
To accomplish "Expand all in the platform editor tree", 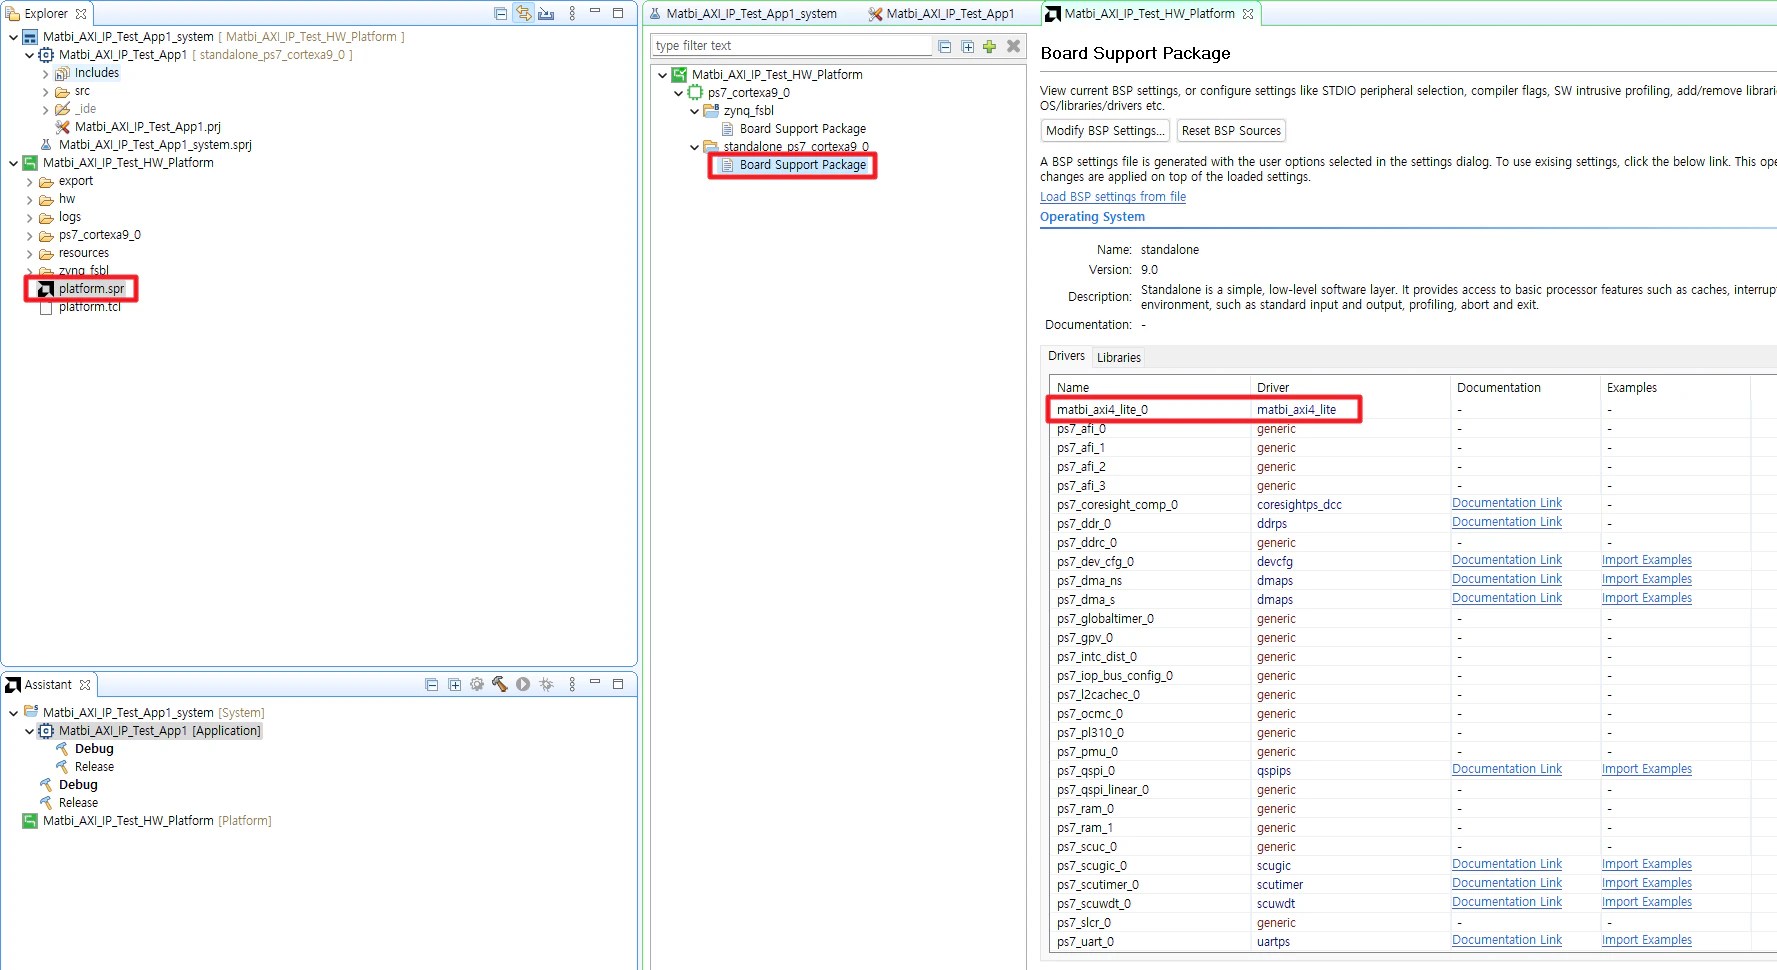I will point(967,46).
